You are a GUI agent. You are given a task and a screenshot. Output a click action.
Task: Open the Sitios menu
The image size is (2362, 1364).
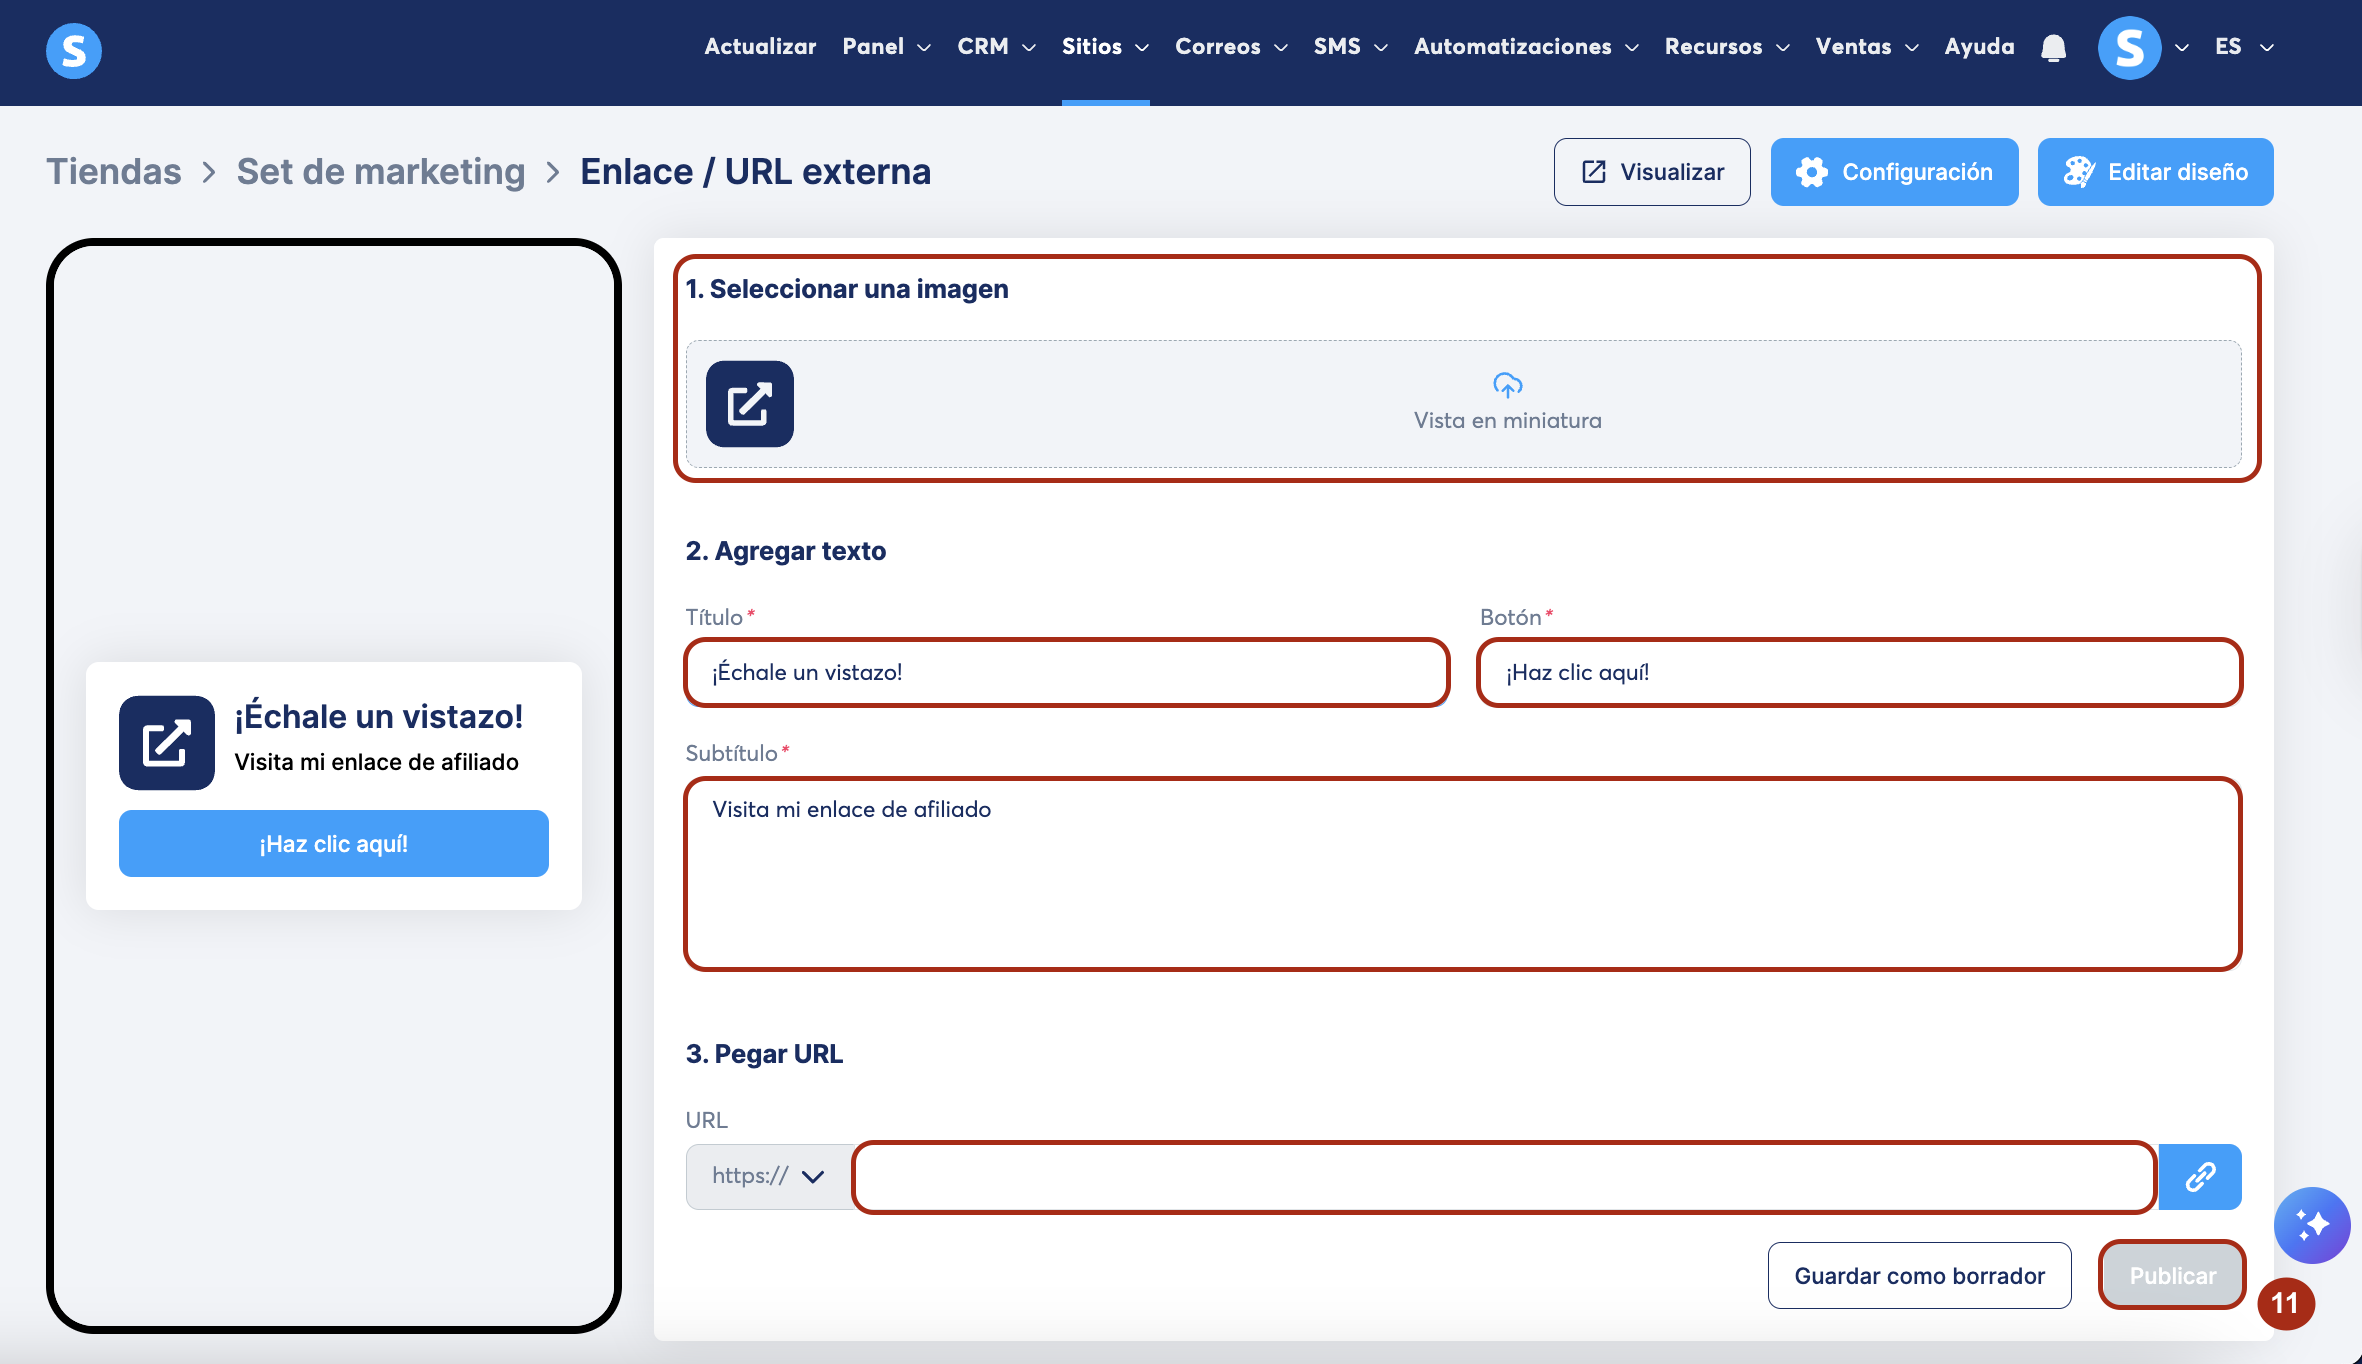pyautogui.click(x=1104, y=47)
